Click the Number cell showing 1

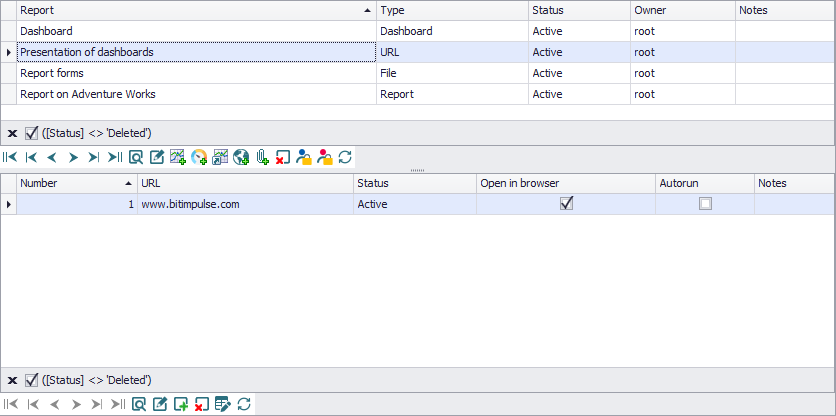[77, 204]
